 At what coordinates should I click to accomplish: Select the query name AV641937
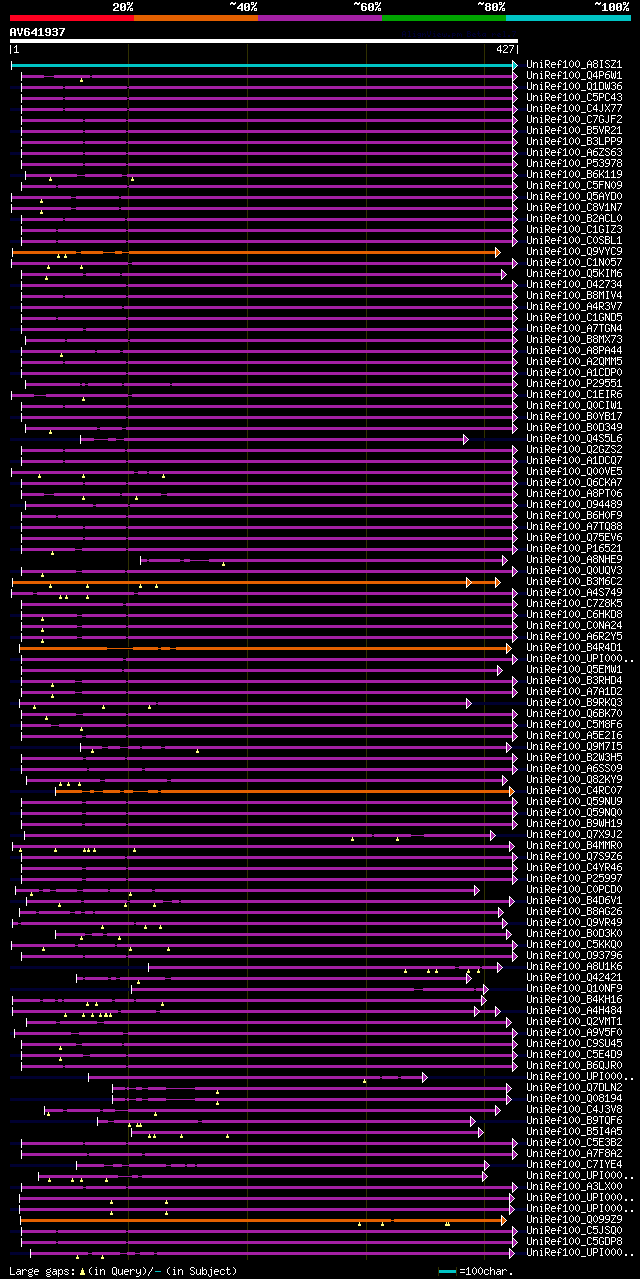click(38, 32)
